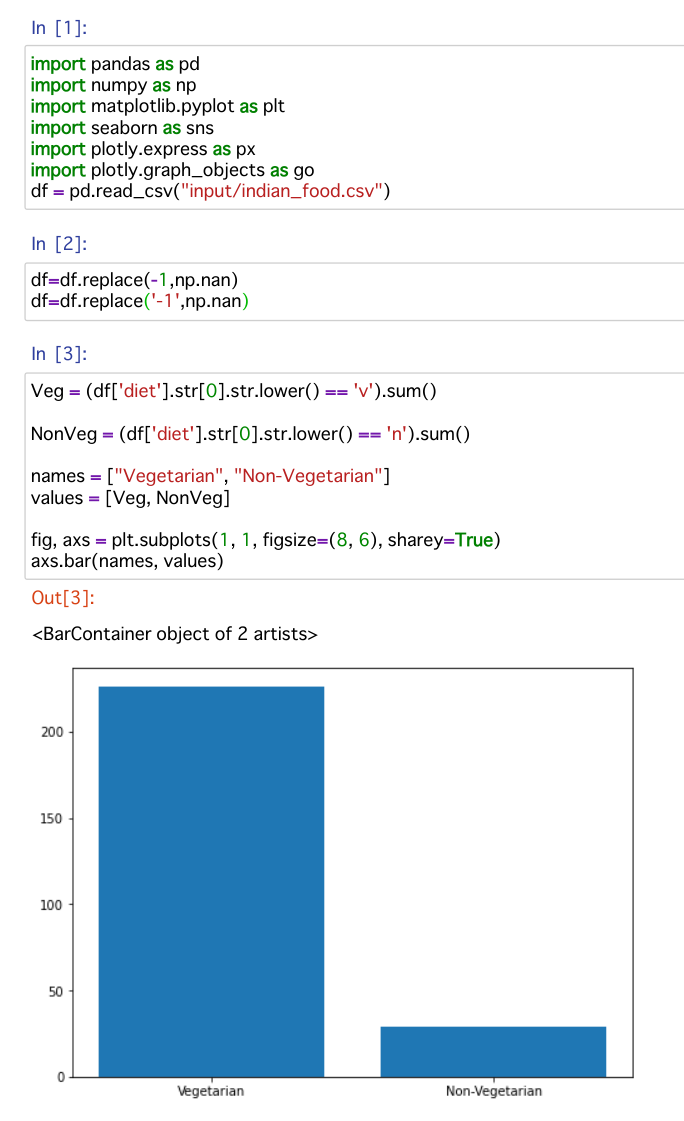The width and height of the screenshot is (684, 1121).
Task: Click the In [2]: cell prompt
Action: (59, 244)
